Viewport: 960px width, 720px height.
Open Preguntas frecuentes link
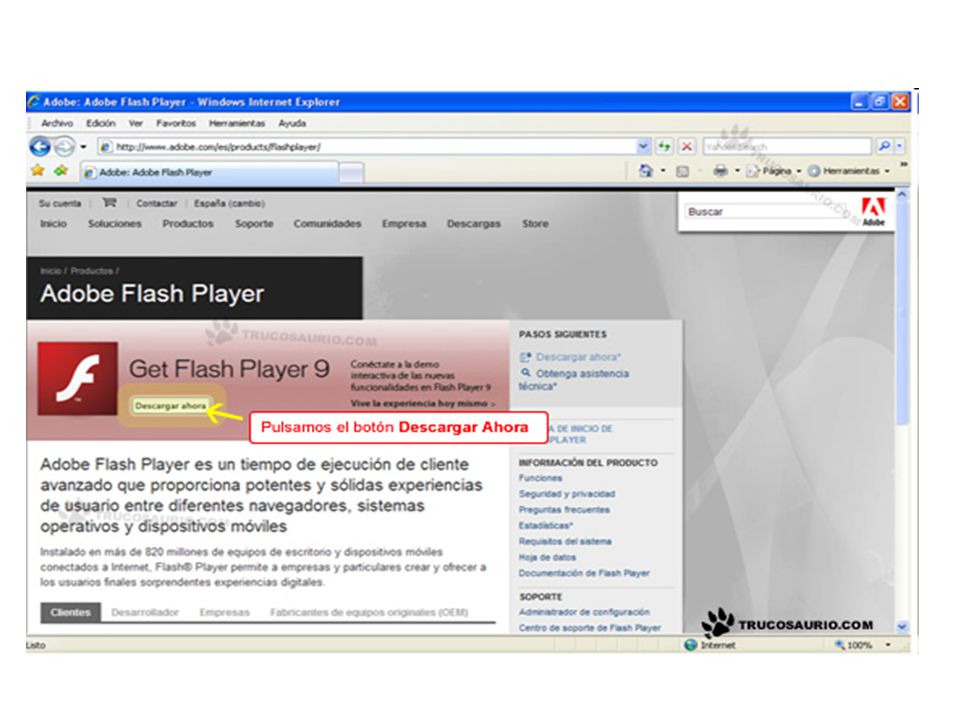click(x=564, y=510)
